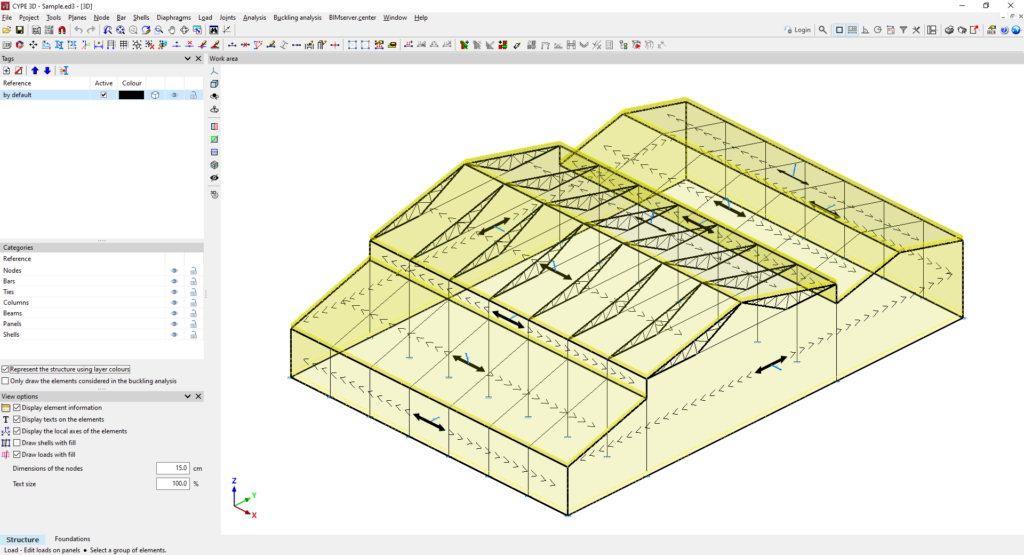
Task: Open the Diaphragms menu
Action: coord(174,18)
